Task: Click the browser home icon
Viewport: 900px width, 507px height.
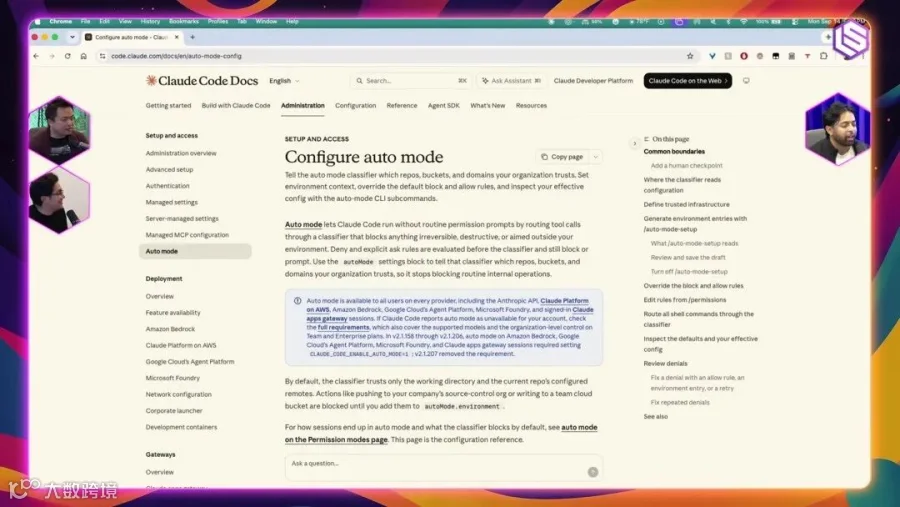Action: coord(84,56)
